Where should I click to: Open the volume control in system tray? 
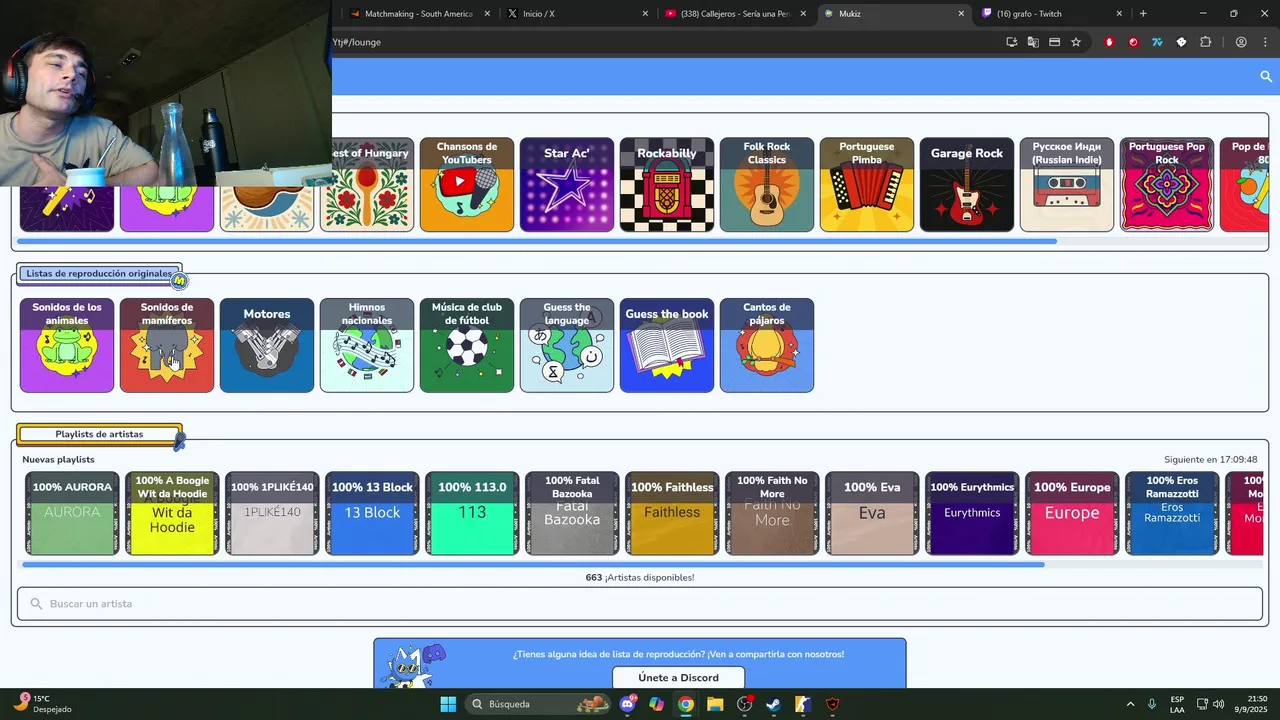point(1218,704)
